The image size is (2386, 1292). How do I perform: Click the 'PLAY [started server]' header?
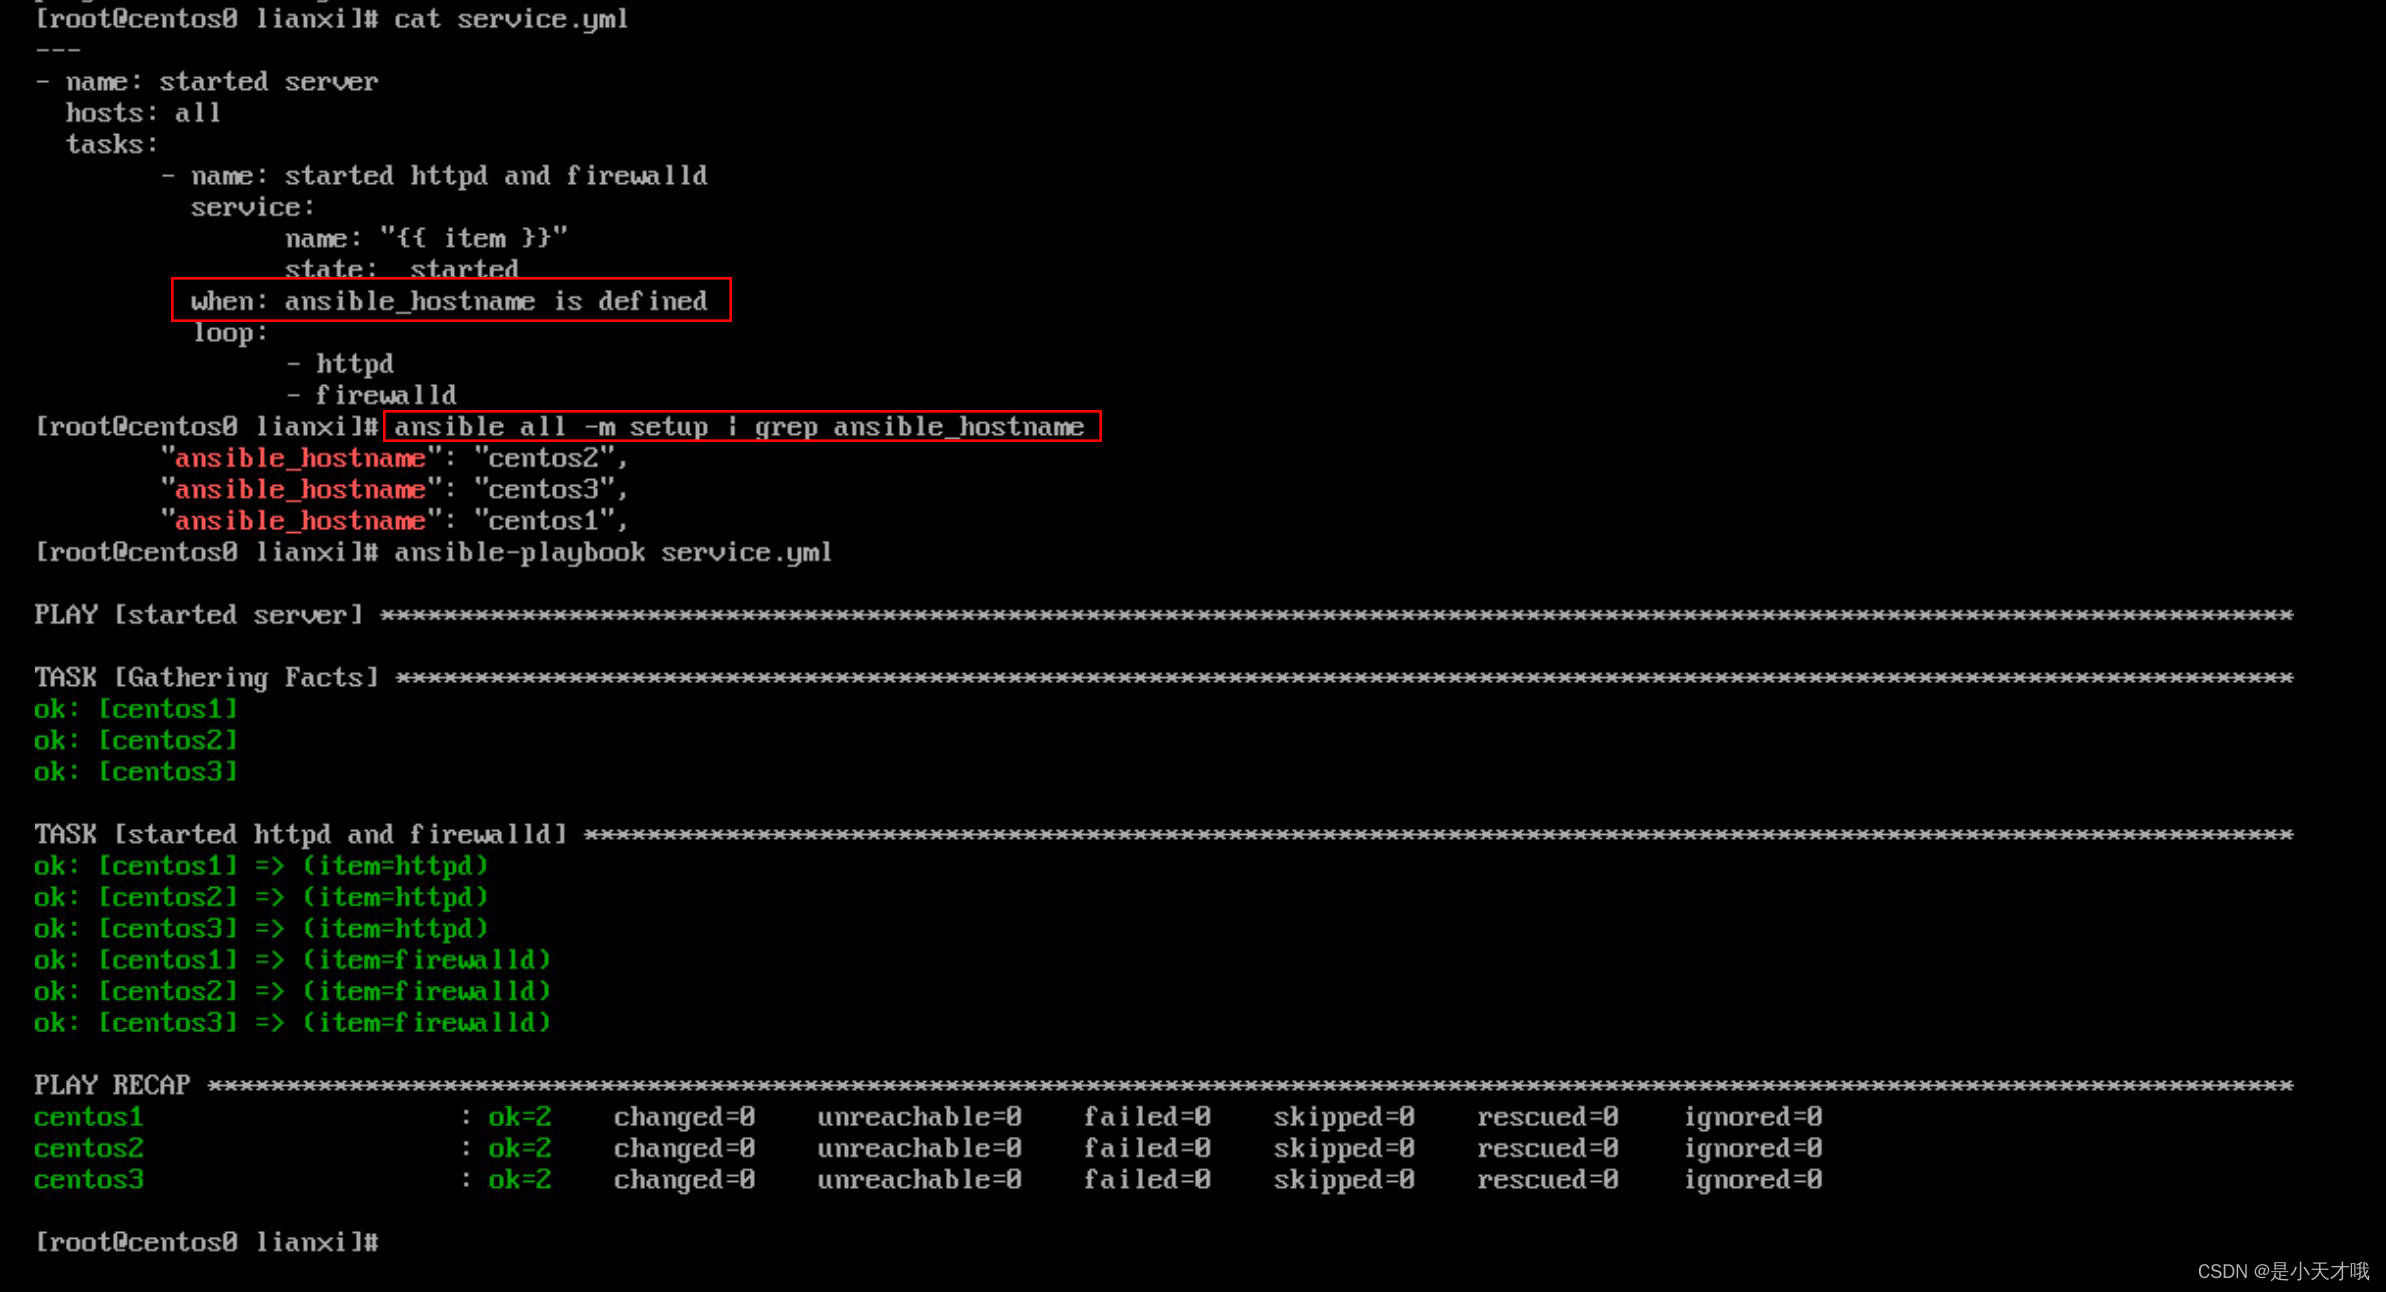pyautogui.click(x=198, y=615)
